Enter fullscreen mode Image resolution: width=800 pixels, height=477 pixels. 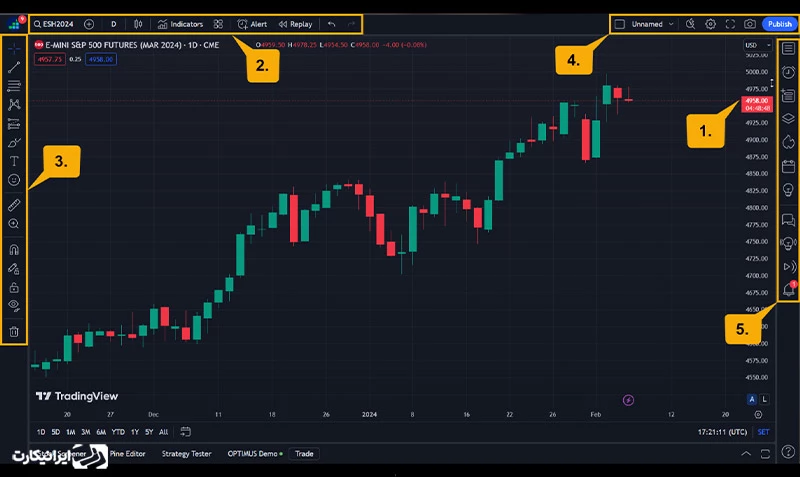[x=730, y=24]
